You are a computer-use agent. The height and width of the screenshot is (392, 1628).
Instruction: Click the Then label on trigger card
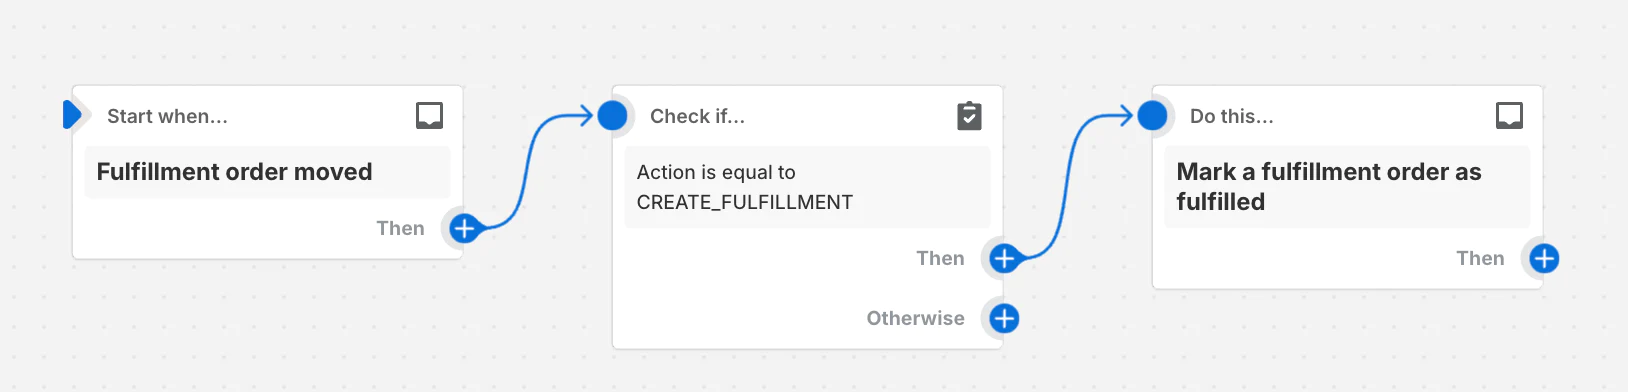click(x=400, y=228)
